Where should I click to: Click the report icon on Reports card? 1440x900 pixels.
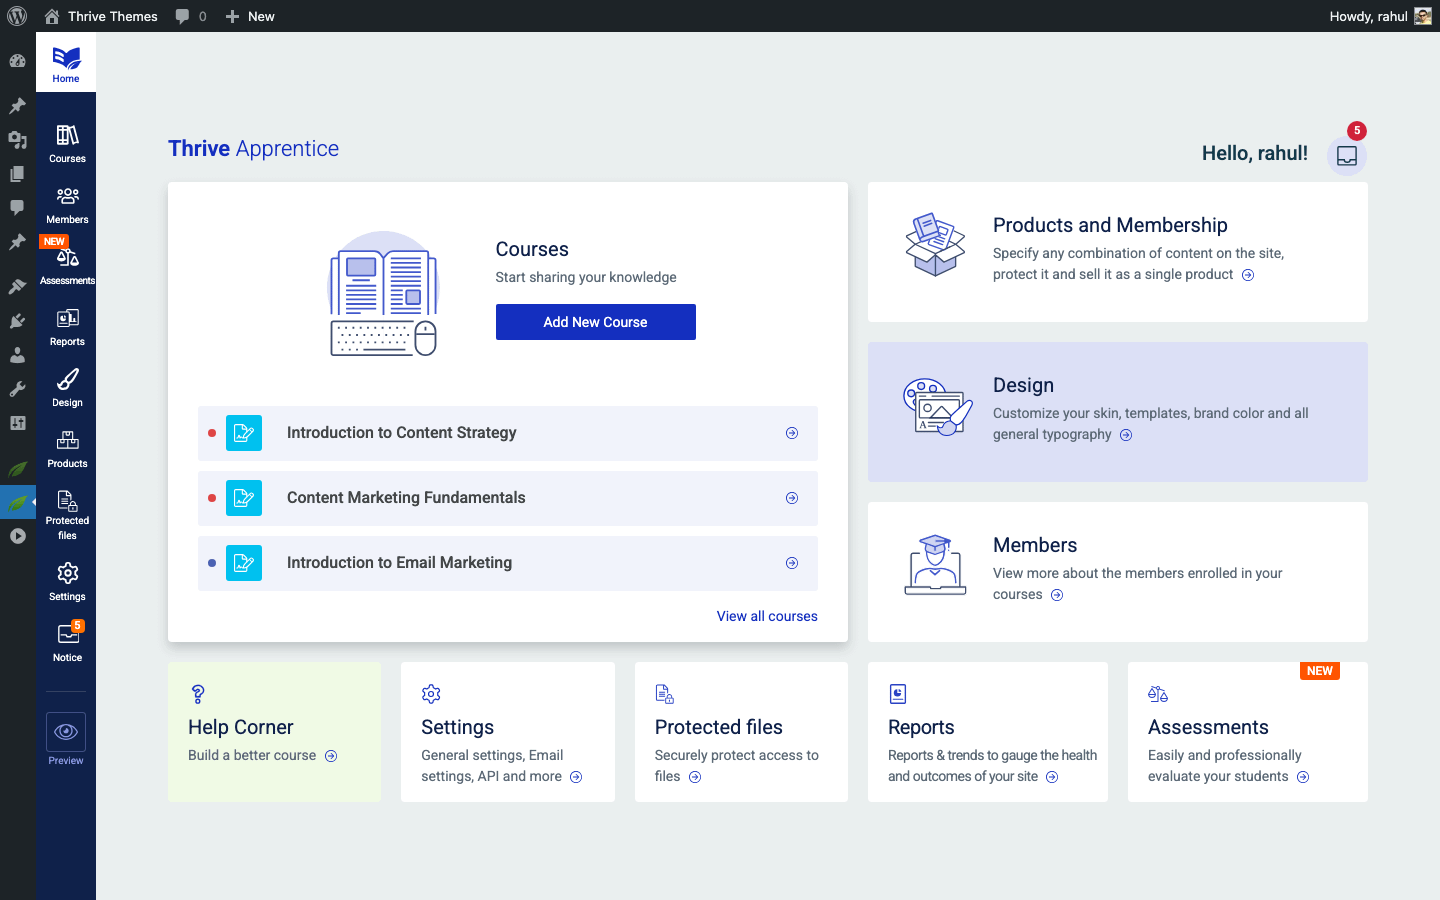(x=898, y=694)
